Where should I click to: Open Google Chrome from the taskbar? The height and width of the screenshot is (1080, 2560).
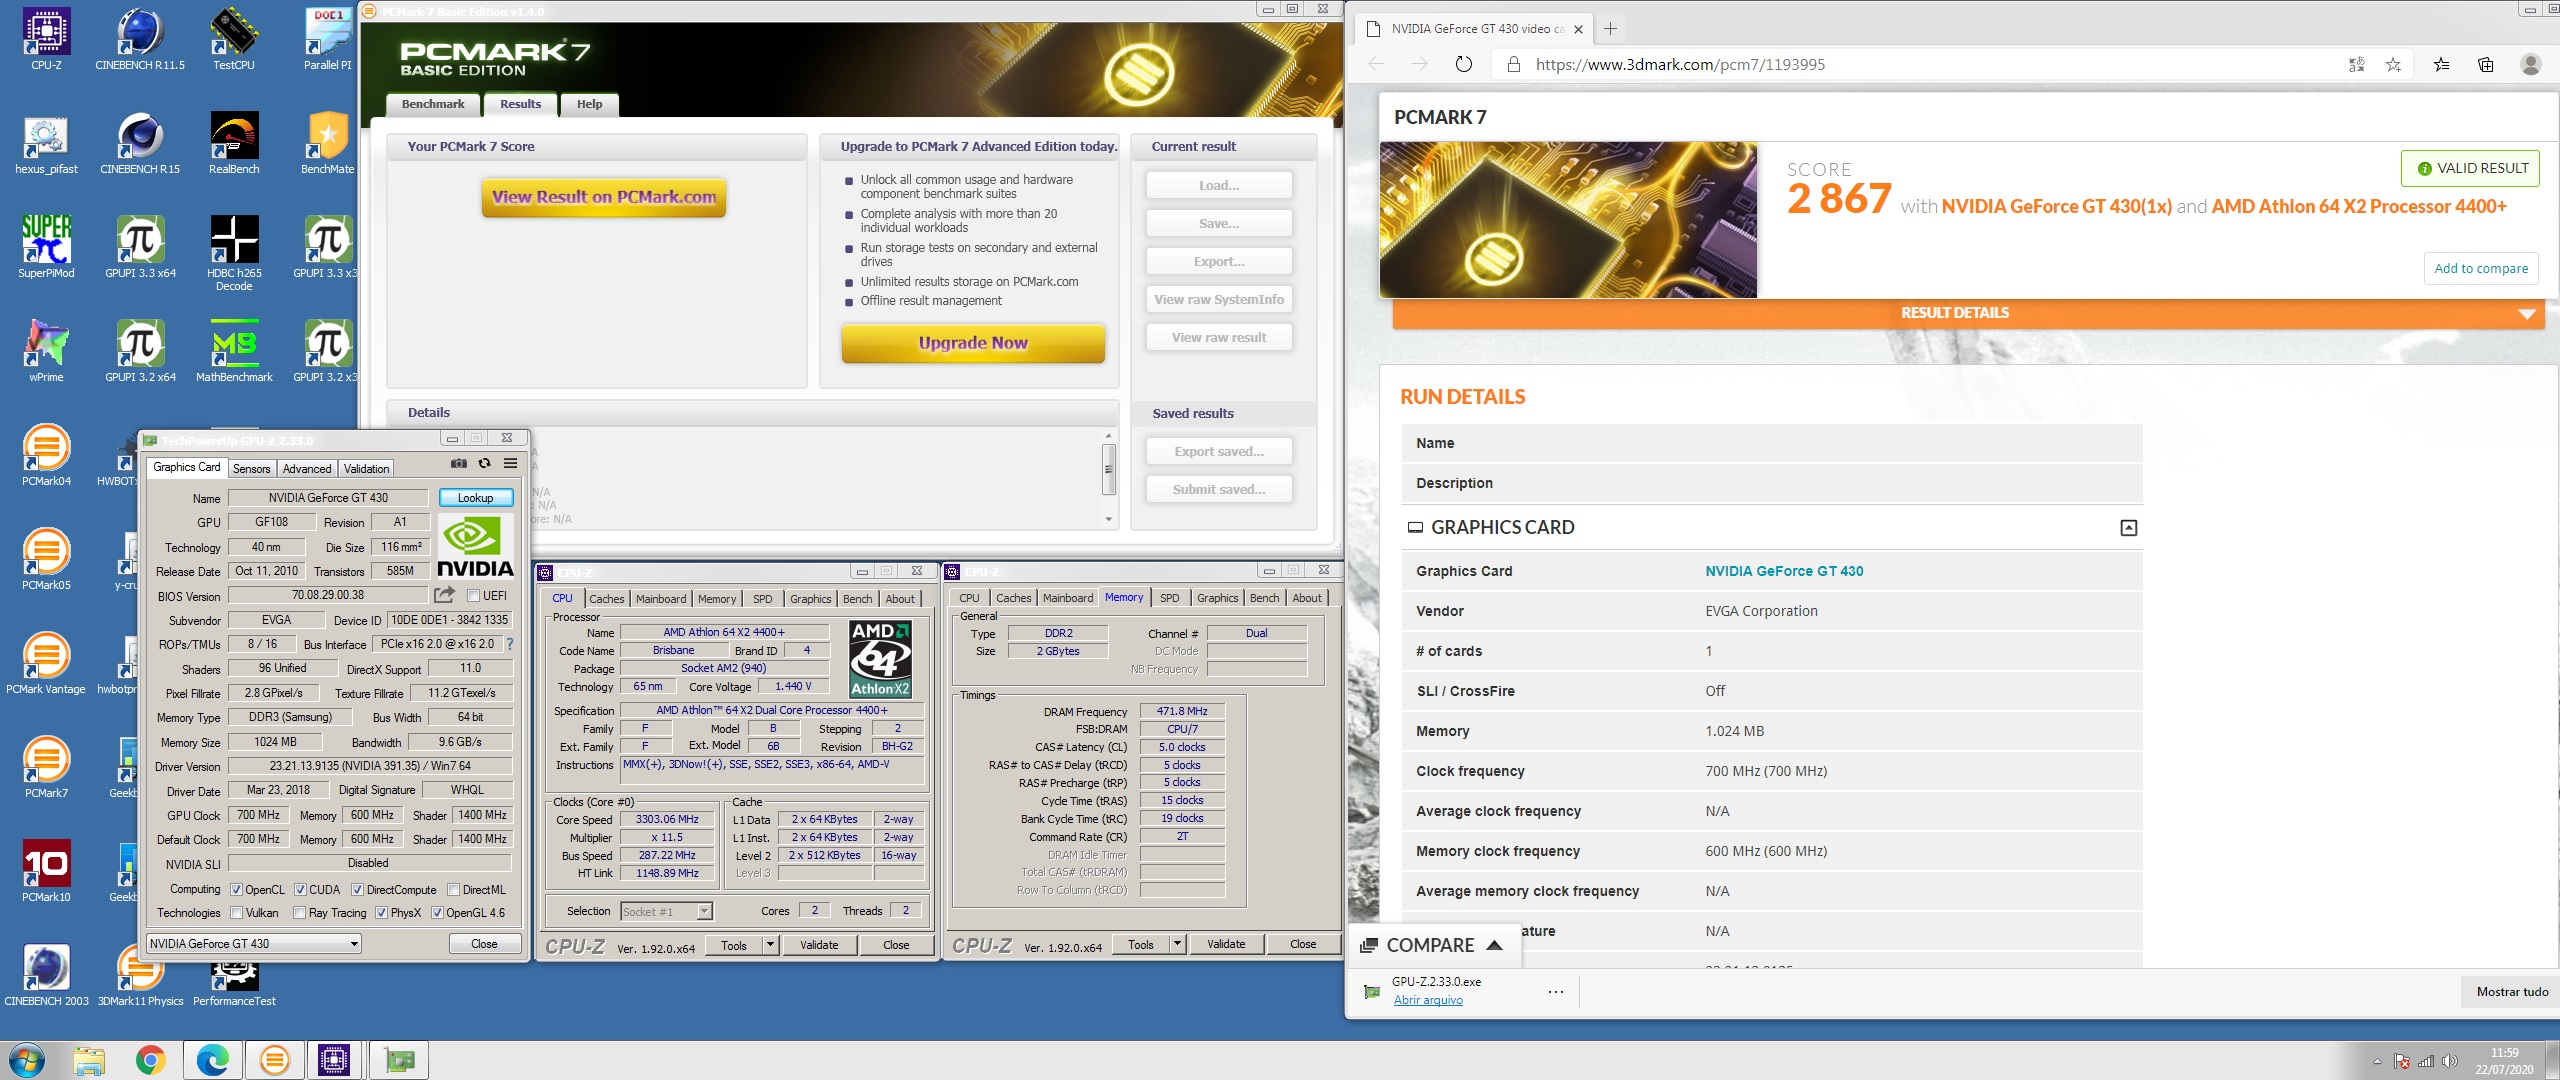coord(151,1060)
